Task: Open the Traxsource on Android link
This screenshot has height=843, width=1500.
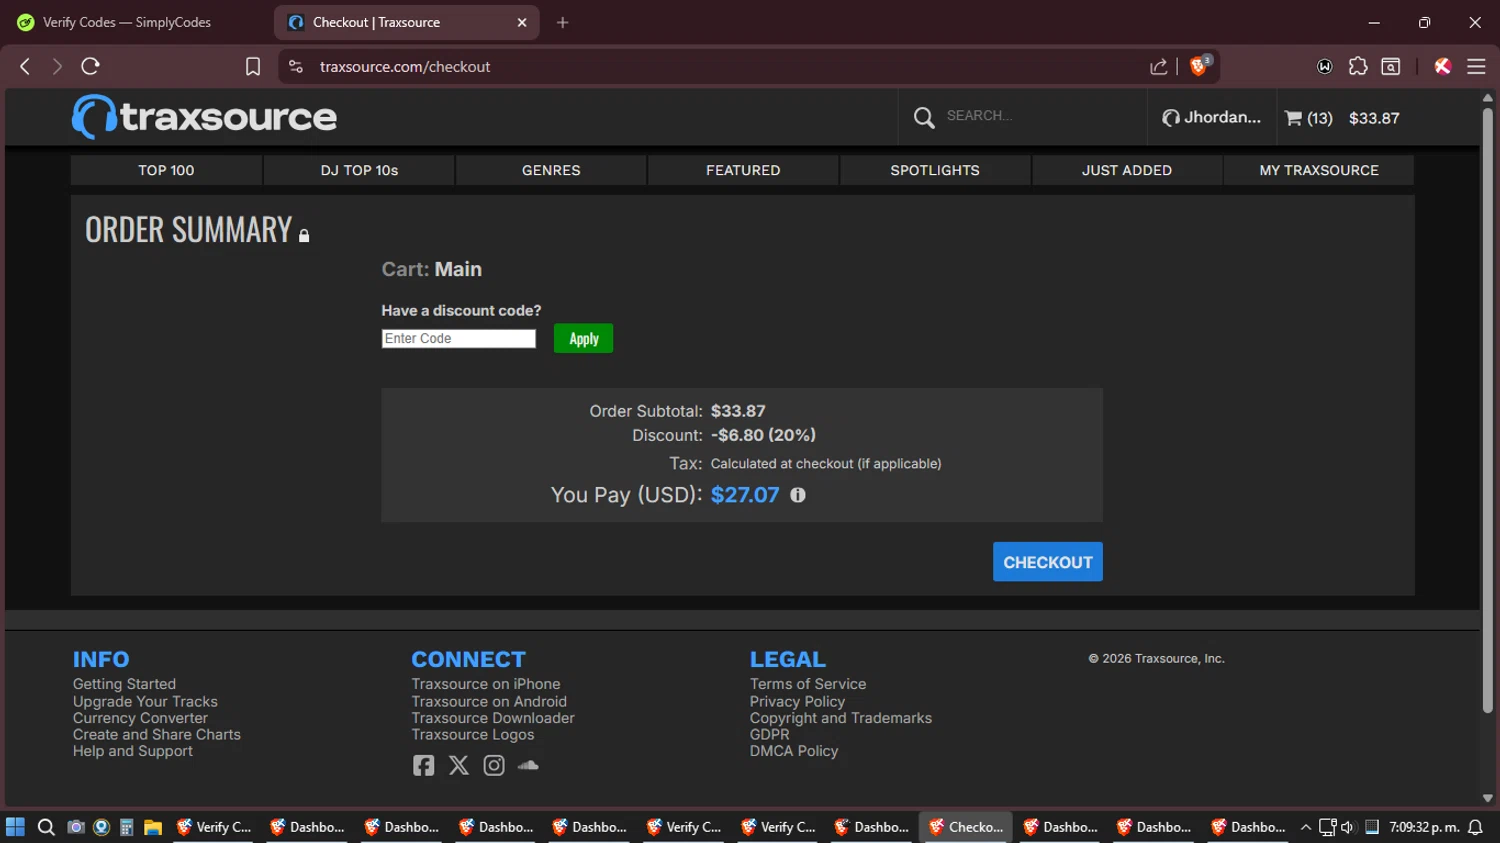Action: (x=489, y=701)
